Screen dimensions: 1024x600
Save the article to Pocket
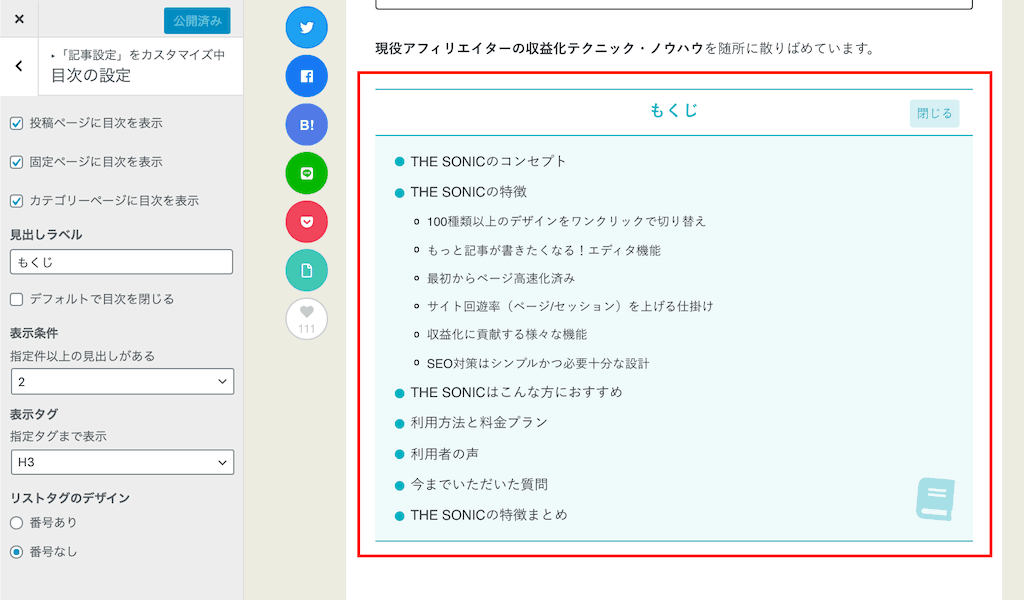(306, 221)
